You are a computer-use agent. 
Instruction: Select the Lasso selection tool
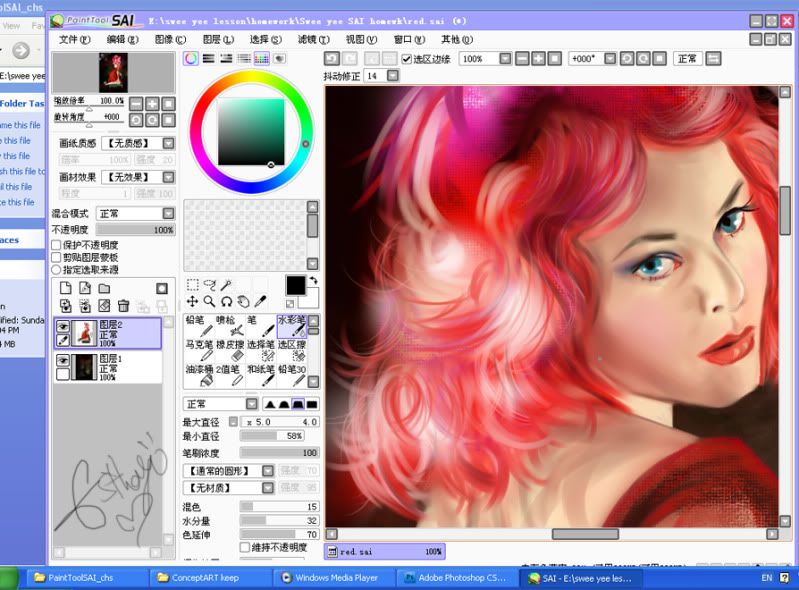pos(209,285)
